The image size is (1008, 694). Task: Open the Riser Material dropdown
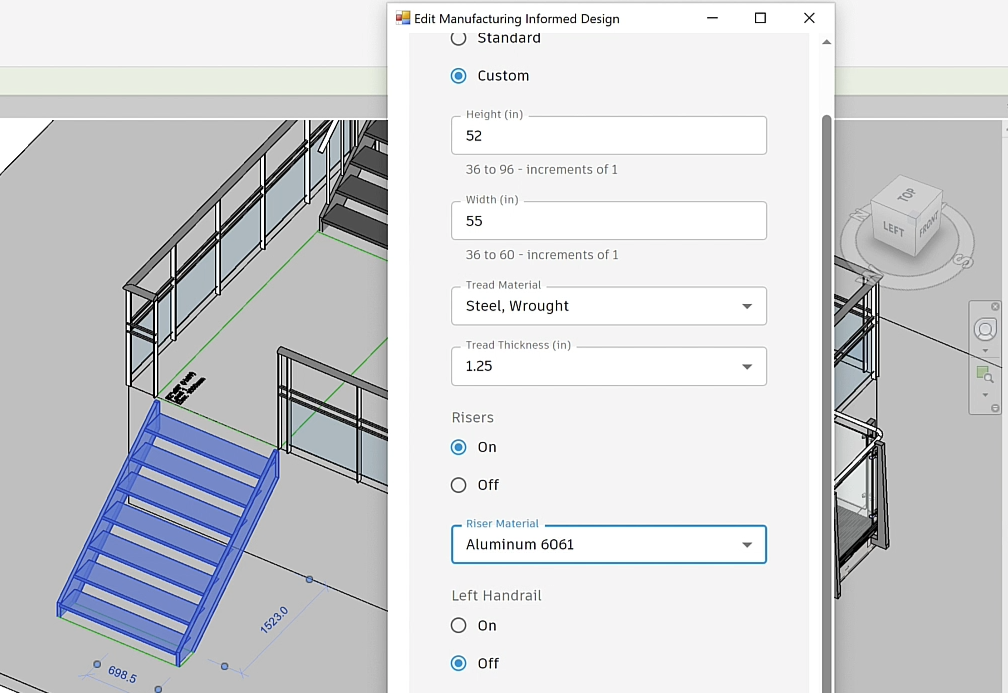609,544
